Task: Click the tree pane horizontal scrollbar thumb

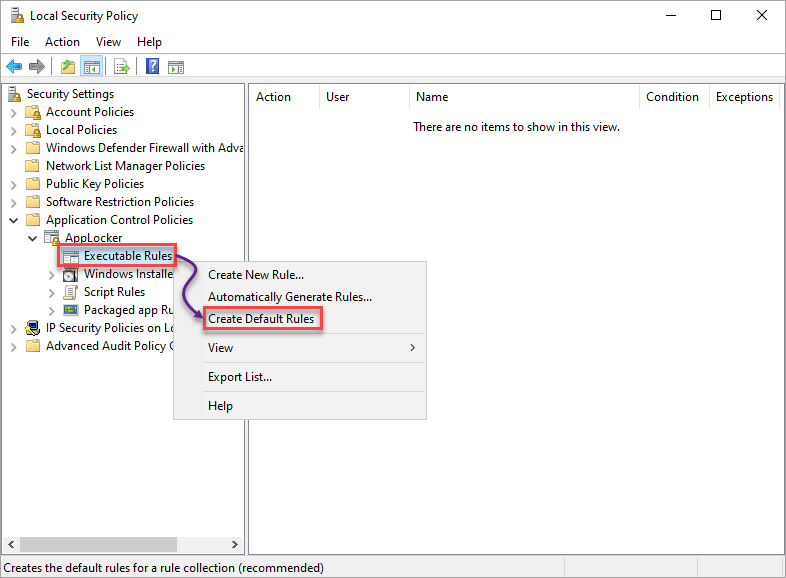Action: click(x=98, y=544)
